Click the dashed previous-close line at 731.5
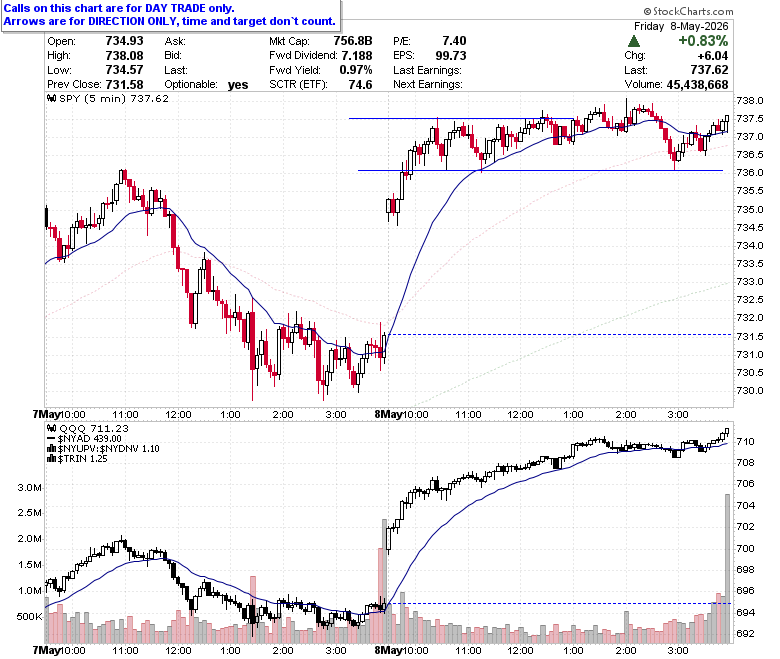Screen dimensions: 780x659 click(x=560, y=334)
